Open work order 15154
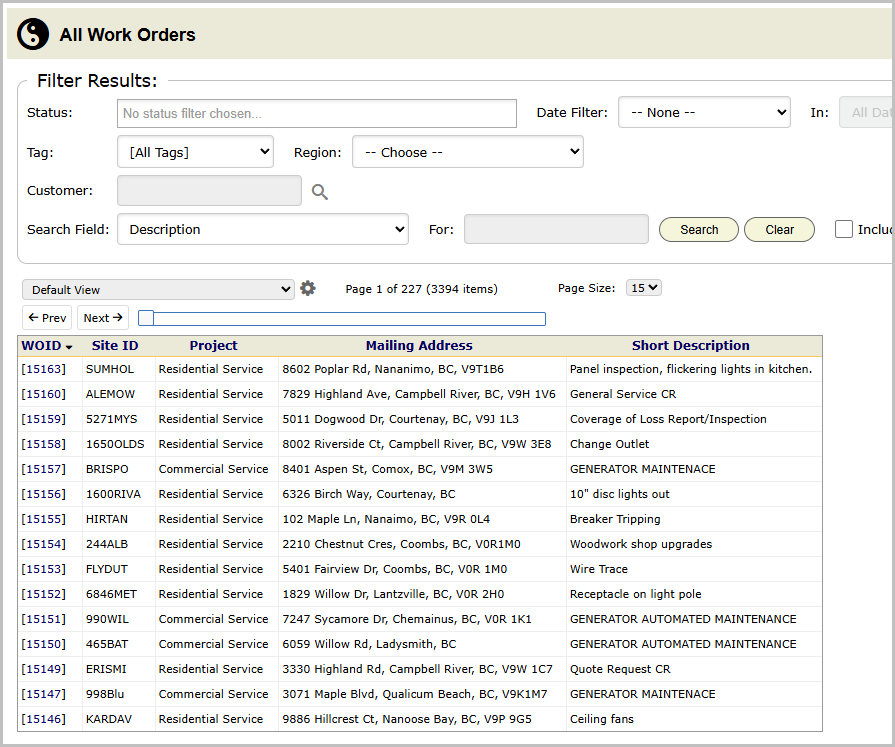 tap(43, 544)
